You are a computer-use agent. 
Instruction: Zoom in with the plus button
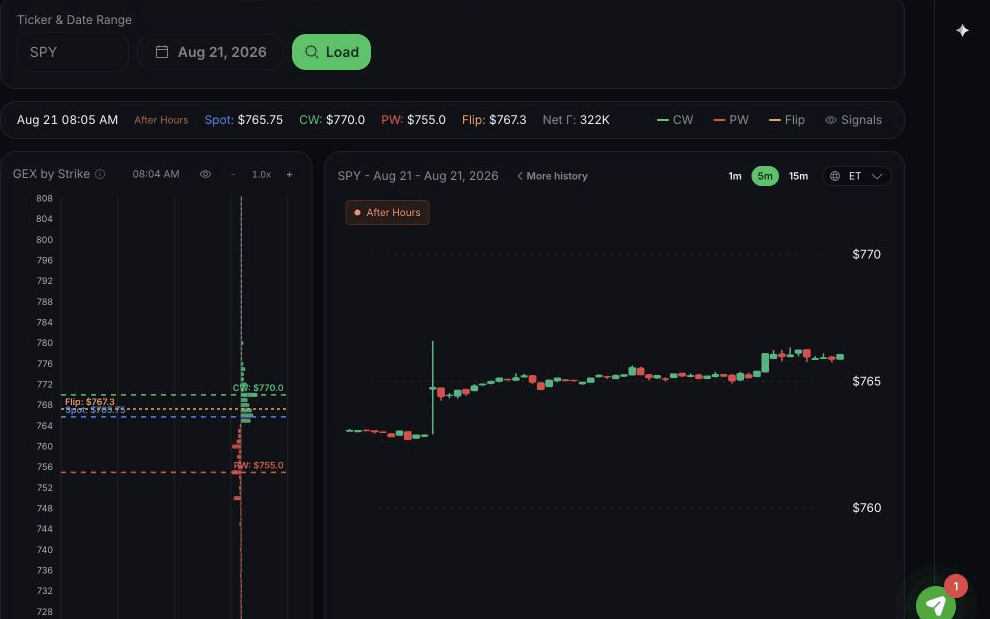(289, 174)
